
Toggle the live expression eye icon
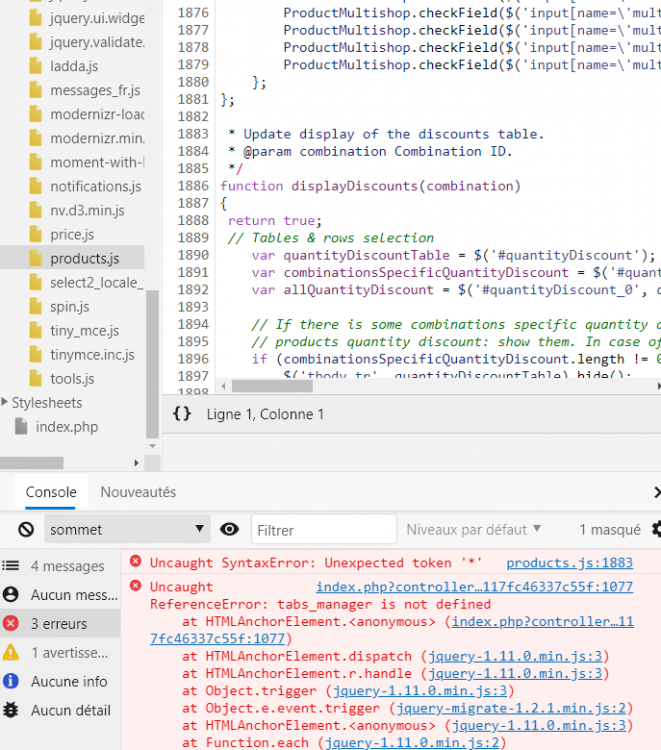[x=230, y=530]
